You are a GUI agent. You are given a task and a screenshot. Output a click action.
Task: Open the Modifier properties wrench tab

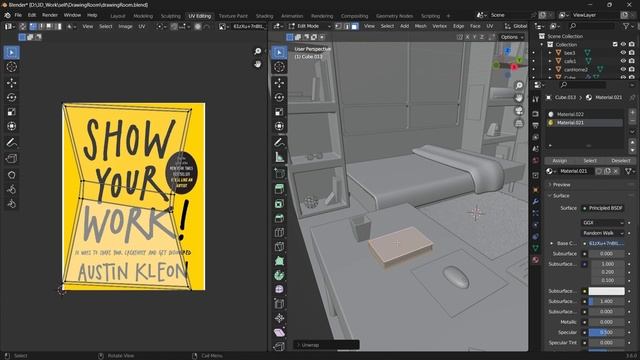coord(536,202)
